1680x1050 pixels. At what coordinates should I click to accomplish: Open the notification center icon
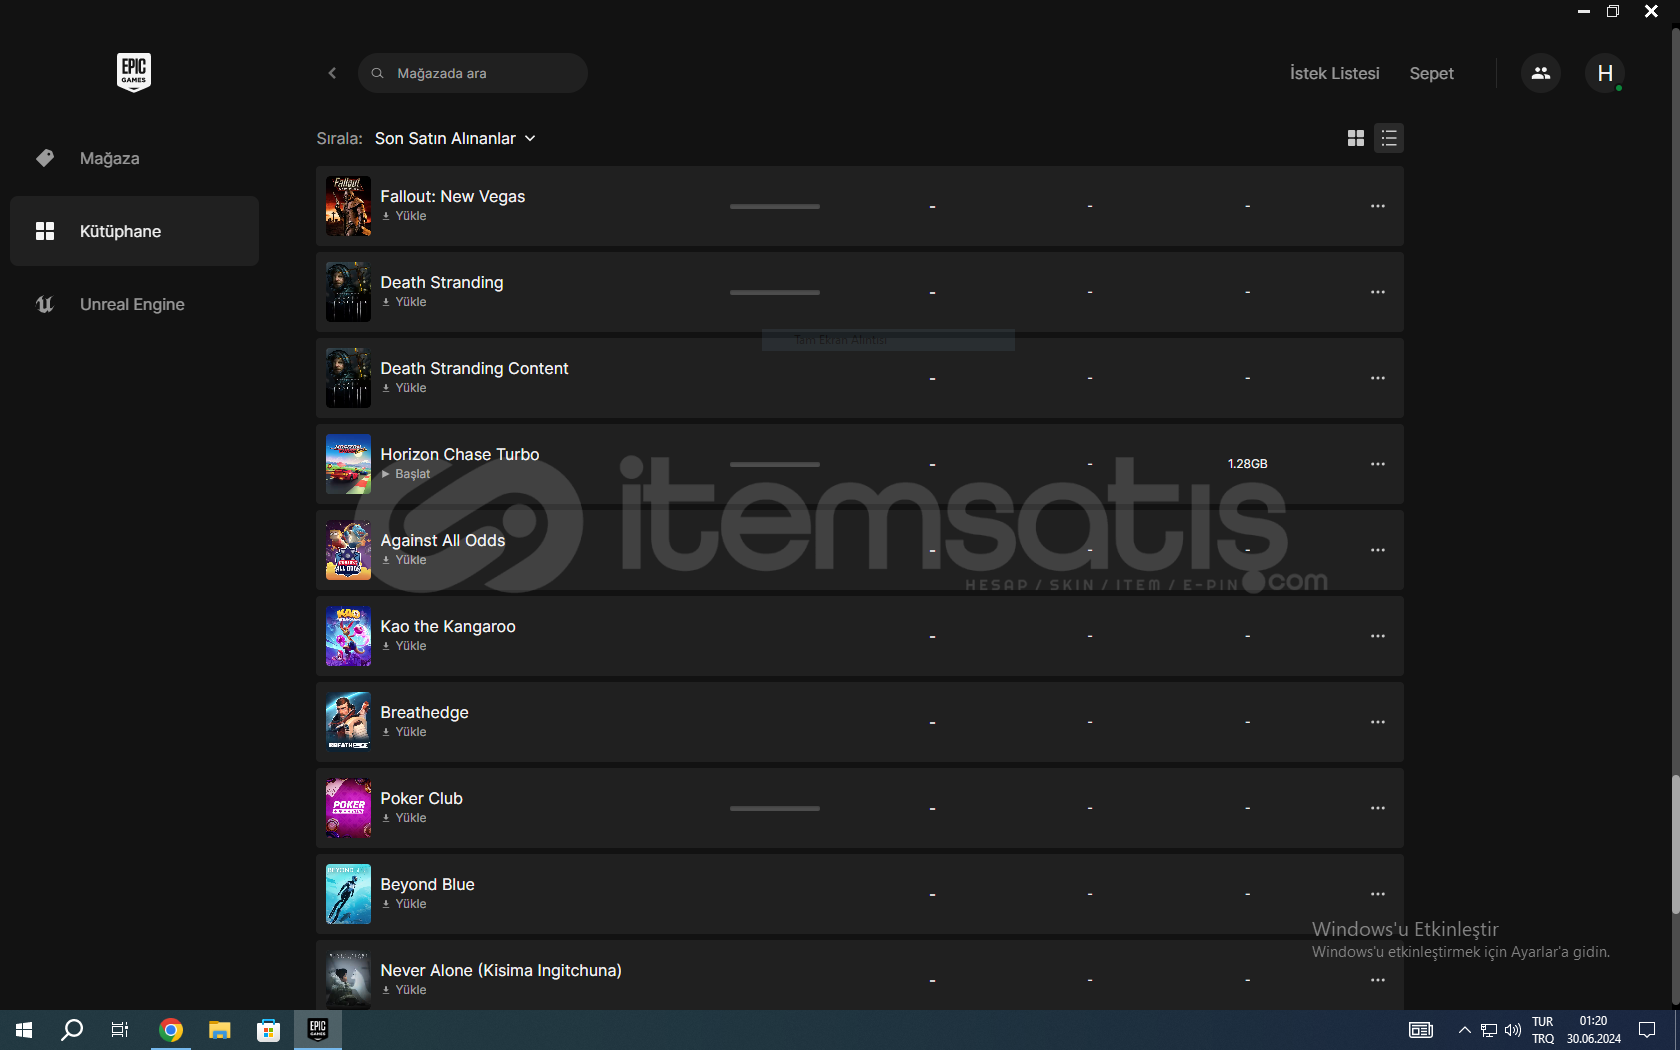pos(1647,1030)
